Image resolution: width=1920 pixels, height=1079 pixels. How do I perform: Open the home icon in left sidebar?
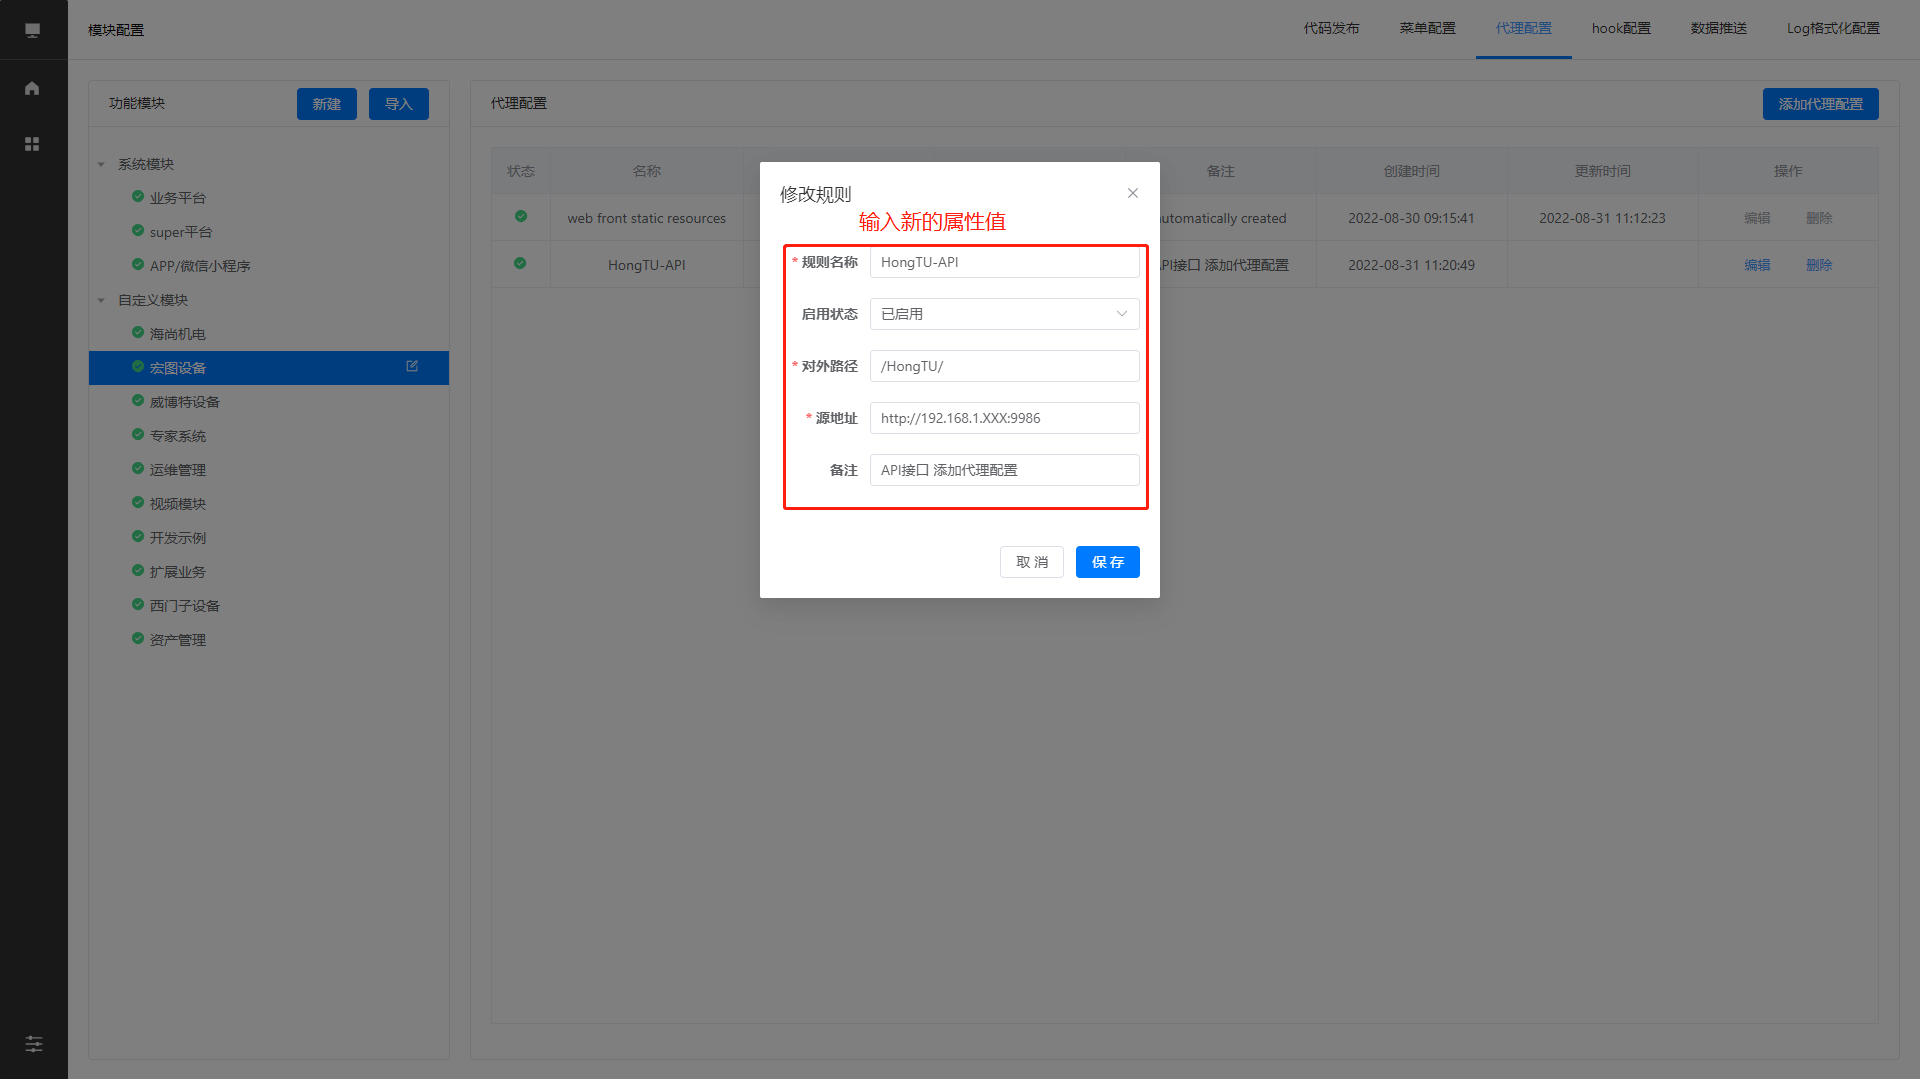(x=32, y=88)
